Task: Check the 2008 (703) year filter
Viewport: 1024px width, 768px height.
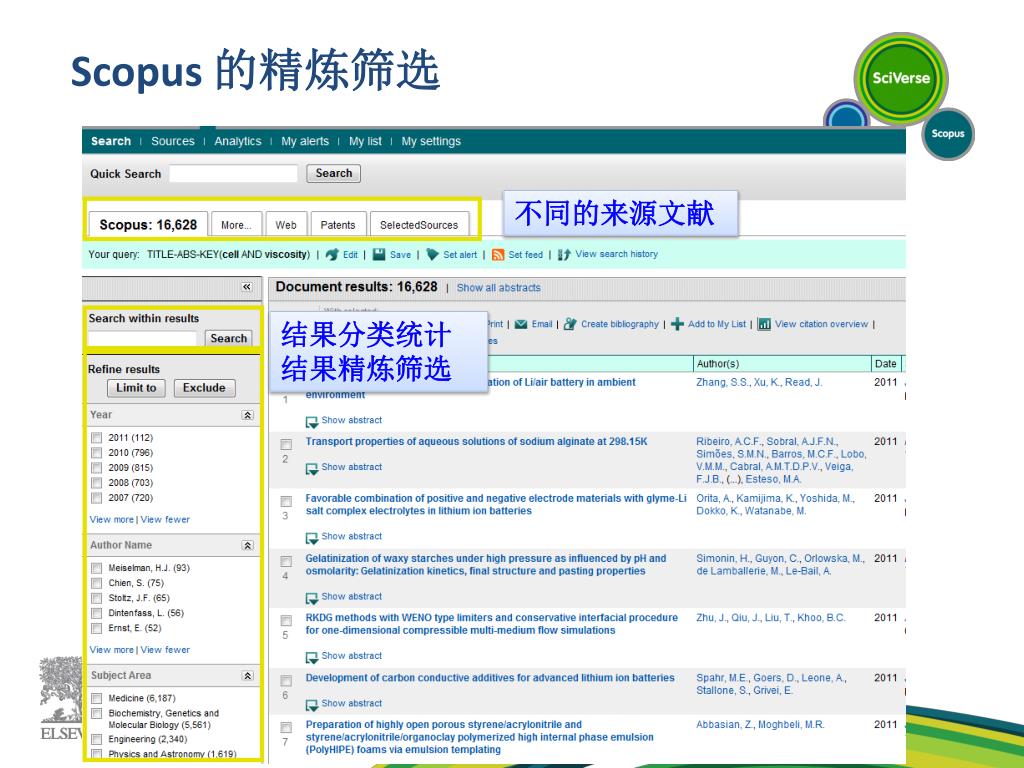Action: (x=97, y=483)
